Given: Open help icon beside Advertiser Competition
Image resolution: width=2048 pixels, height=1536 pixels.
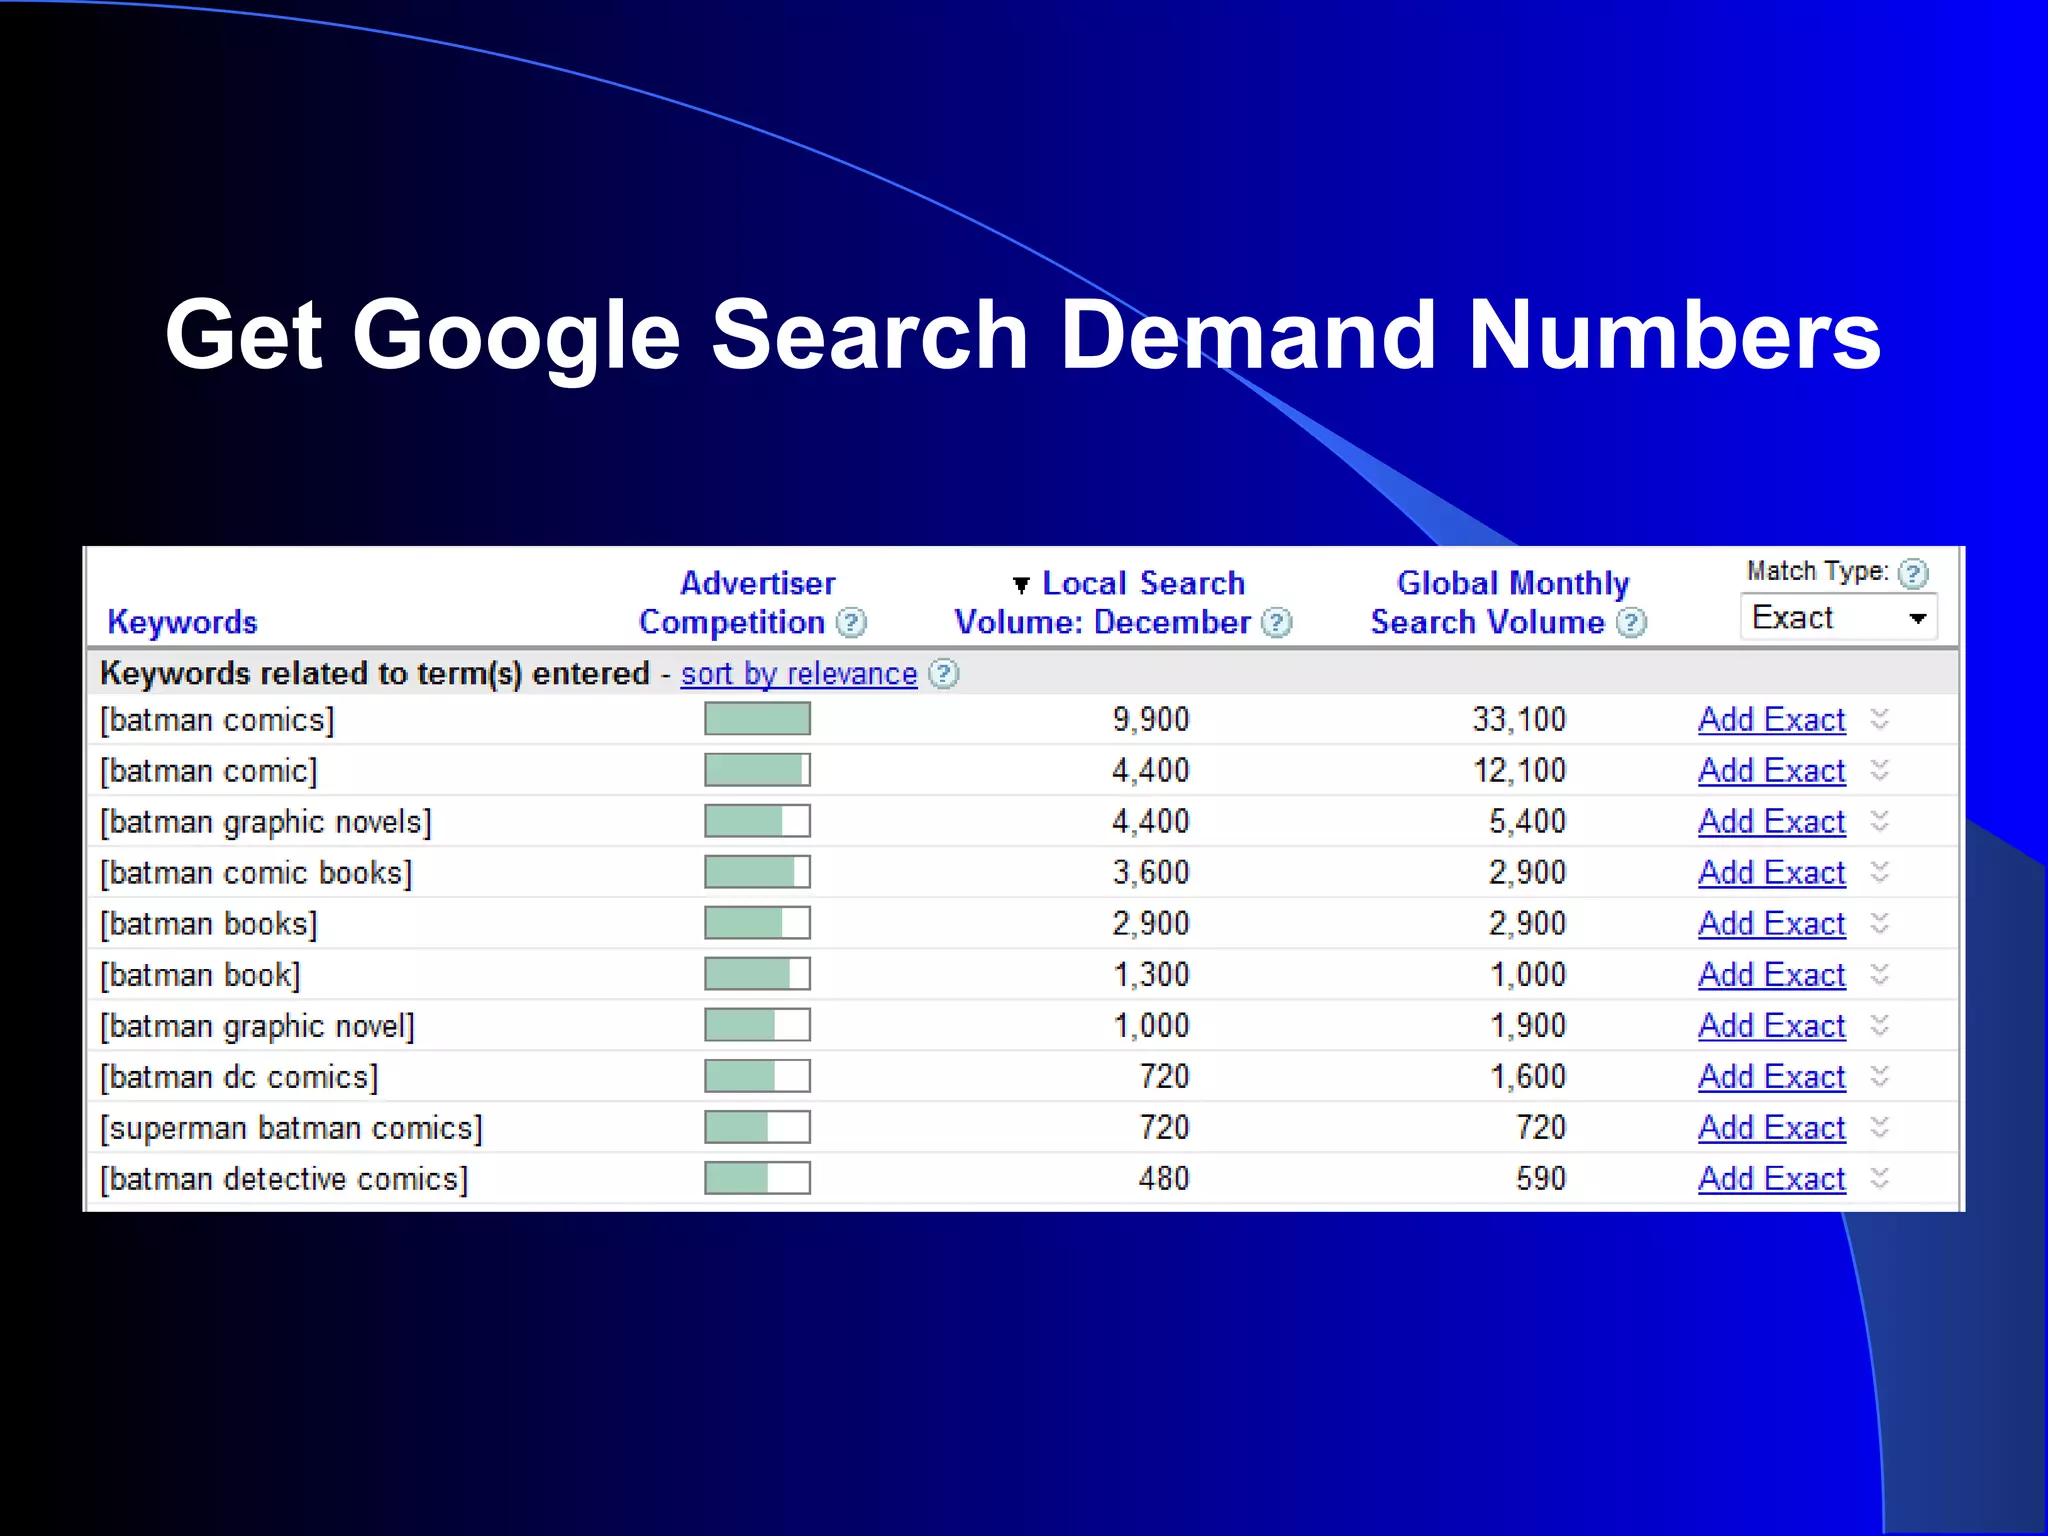Looking at the screenshot, I should (x=851, y=623).
